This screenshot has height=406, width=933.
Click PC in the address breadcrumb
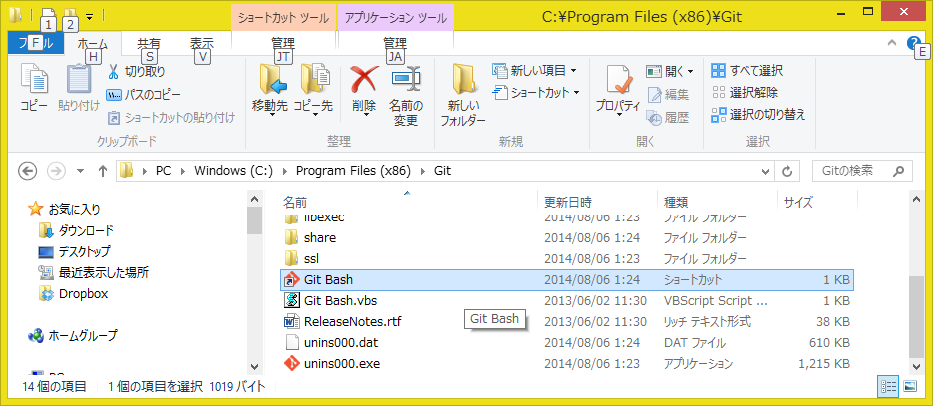pyautogui.click(x=163, y=171)
